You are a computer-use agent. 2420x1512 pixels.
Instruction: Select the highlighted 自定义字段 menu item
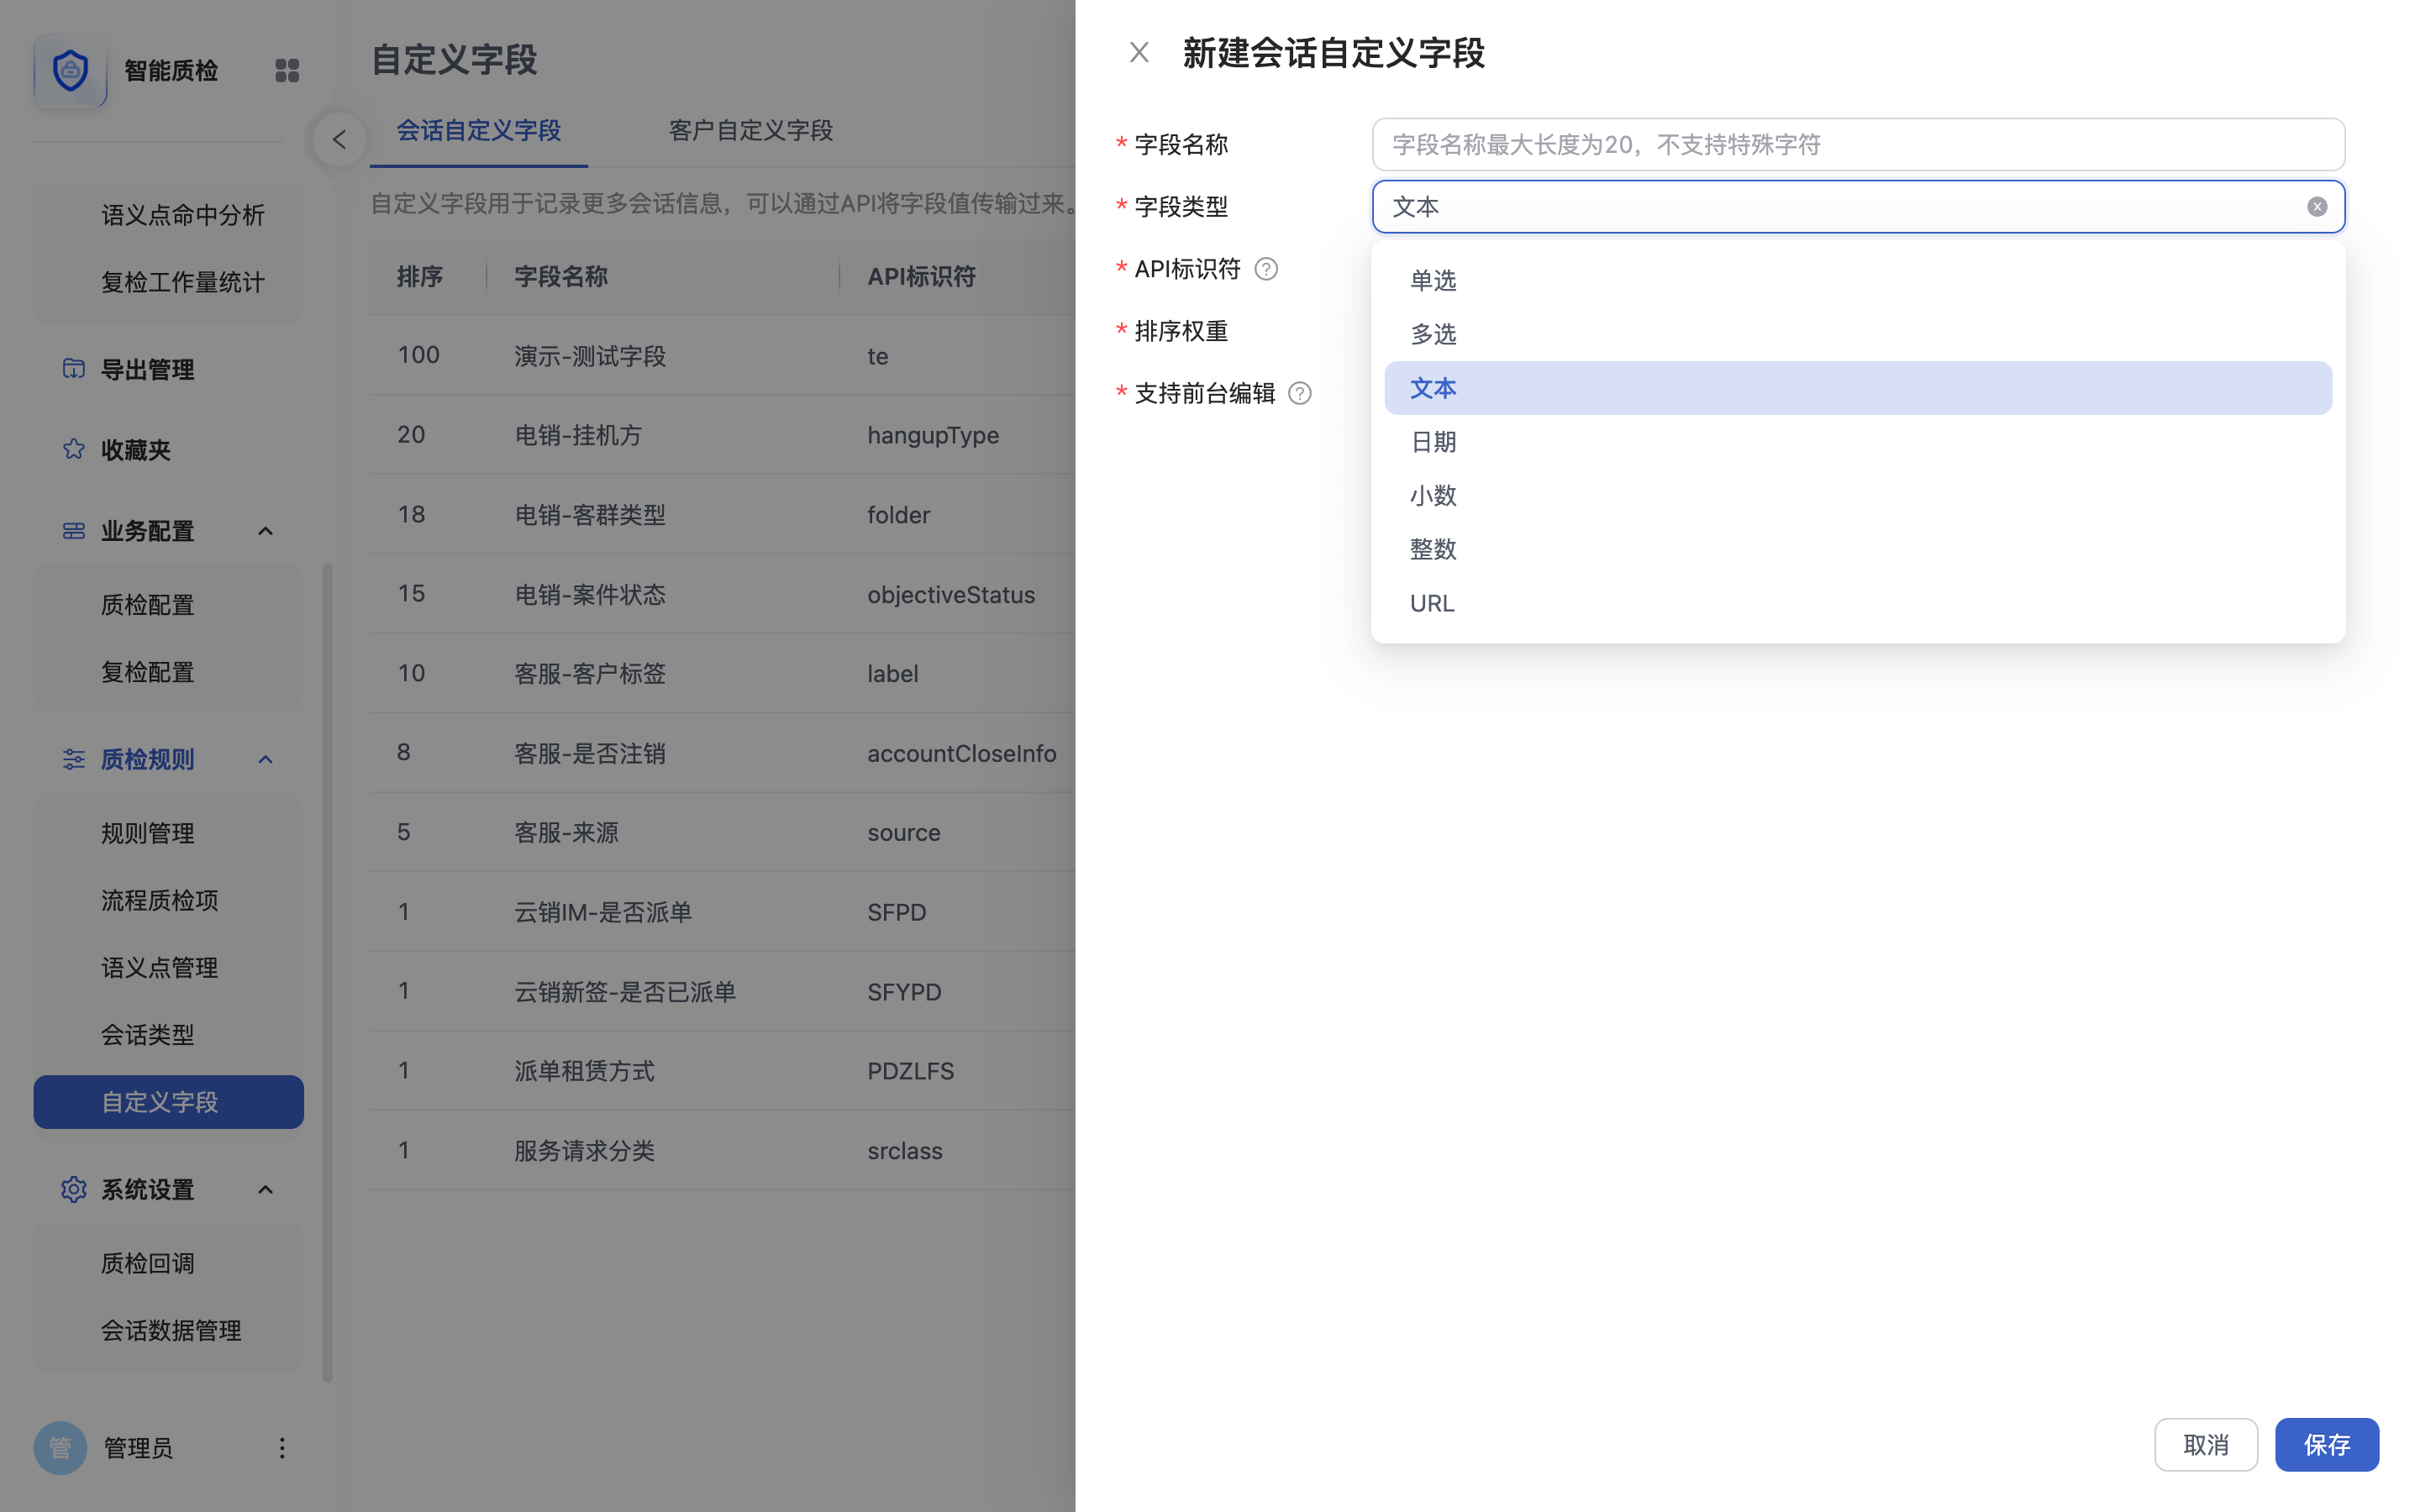point(168,1102)
